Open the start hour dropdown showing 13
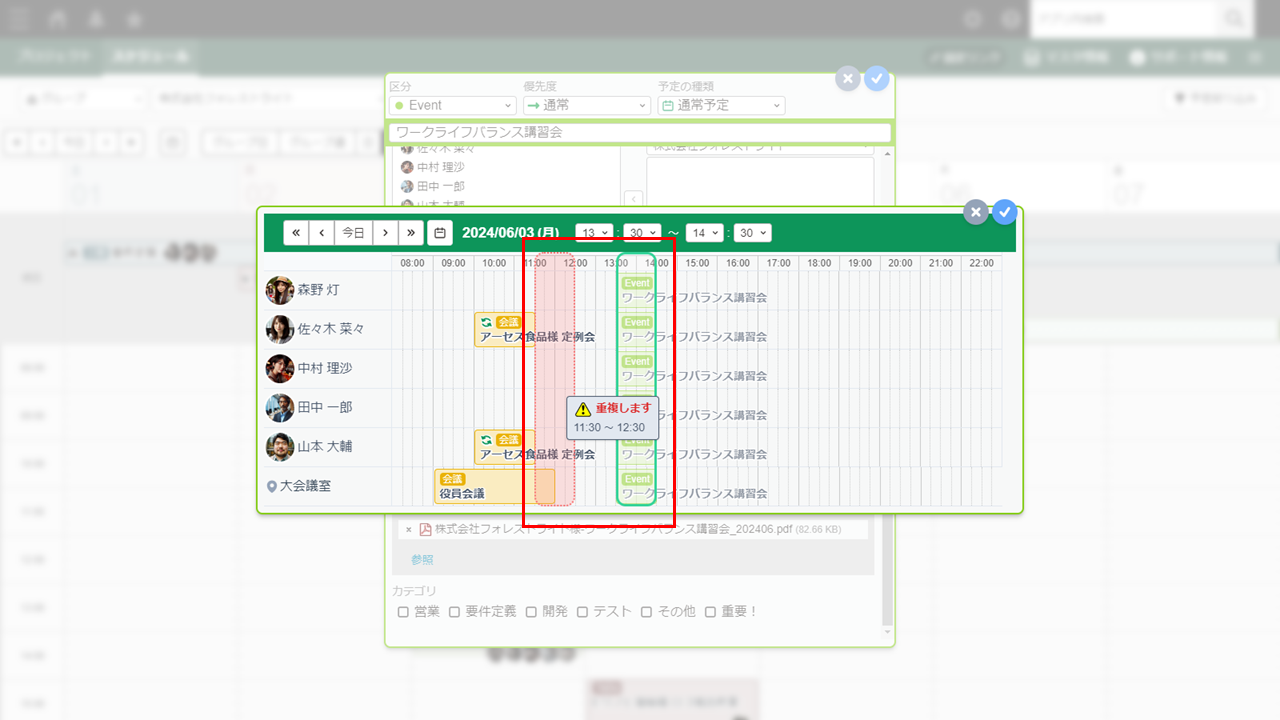1280x720 pixels. tap(594, 233)
